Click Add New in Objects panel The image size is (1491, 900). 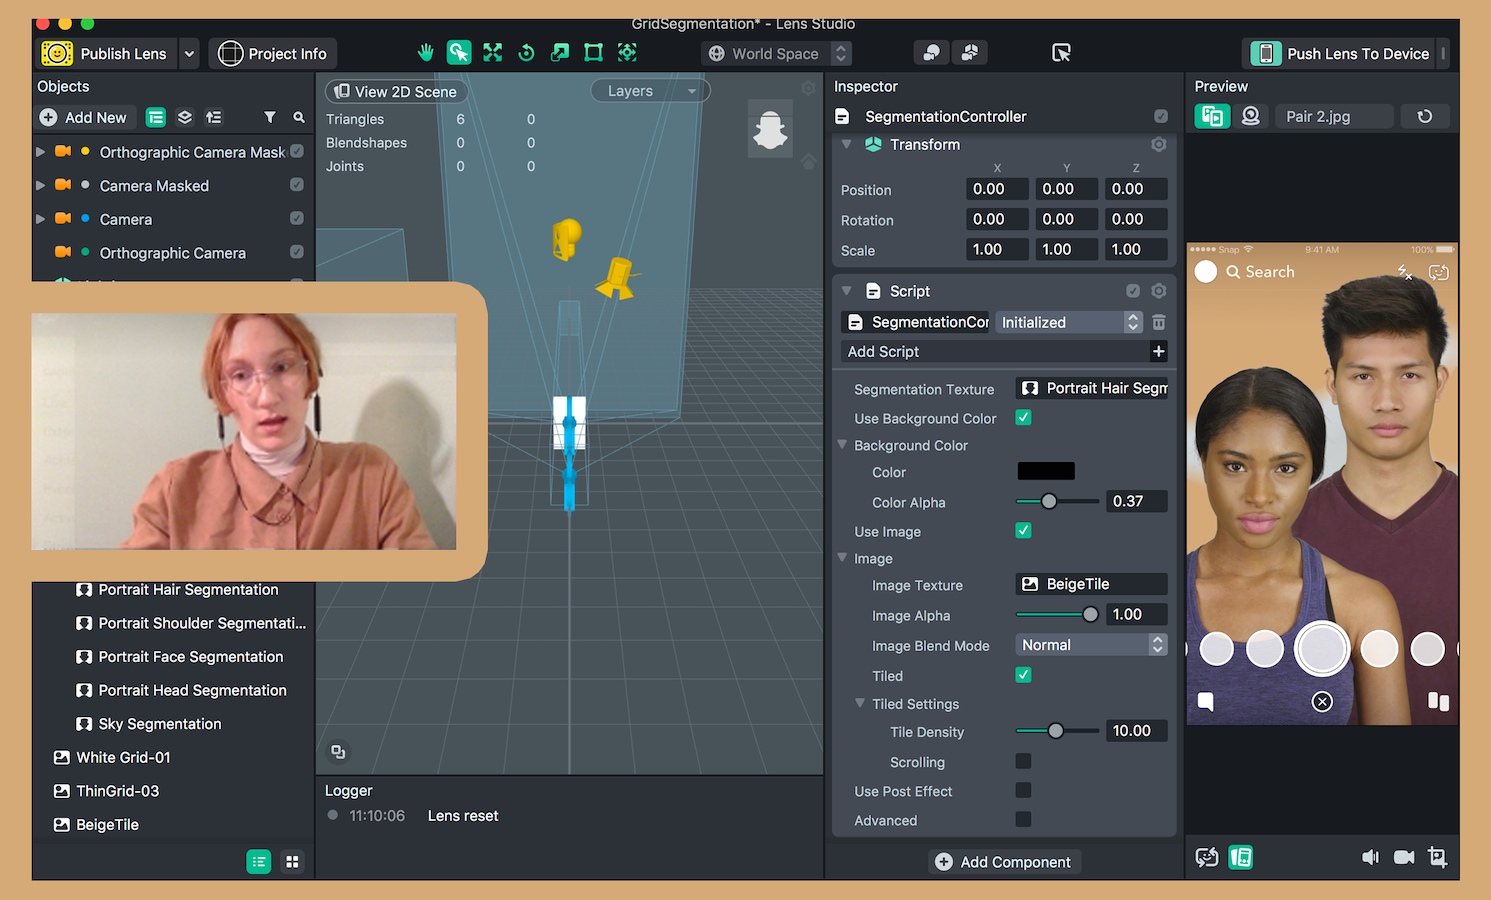click(84, 118)
